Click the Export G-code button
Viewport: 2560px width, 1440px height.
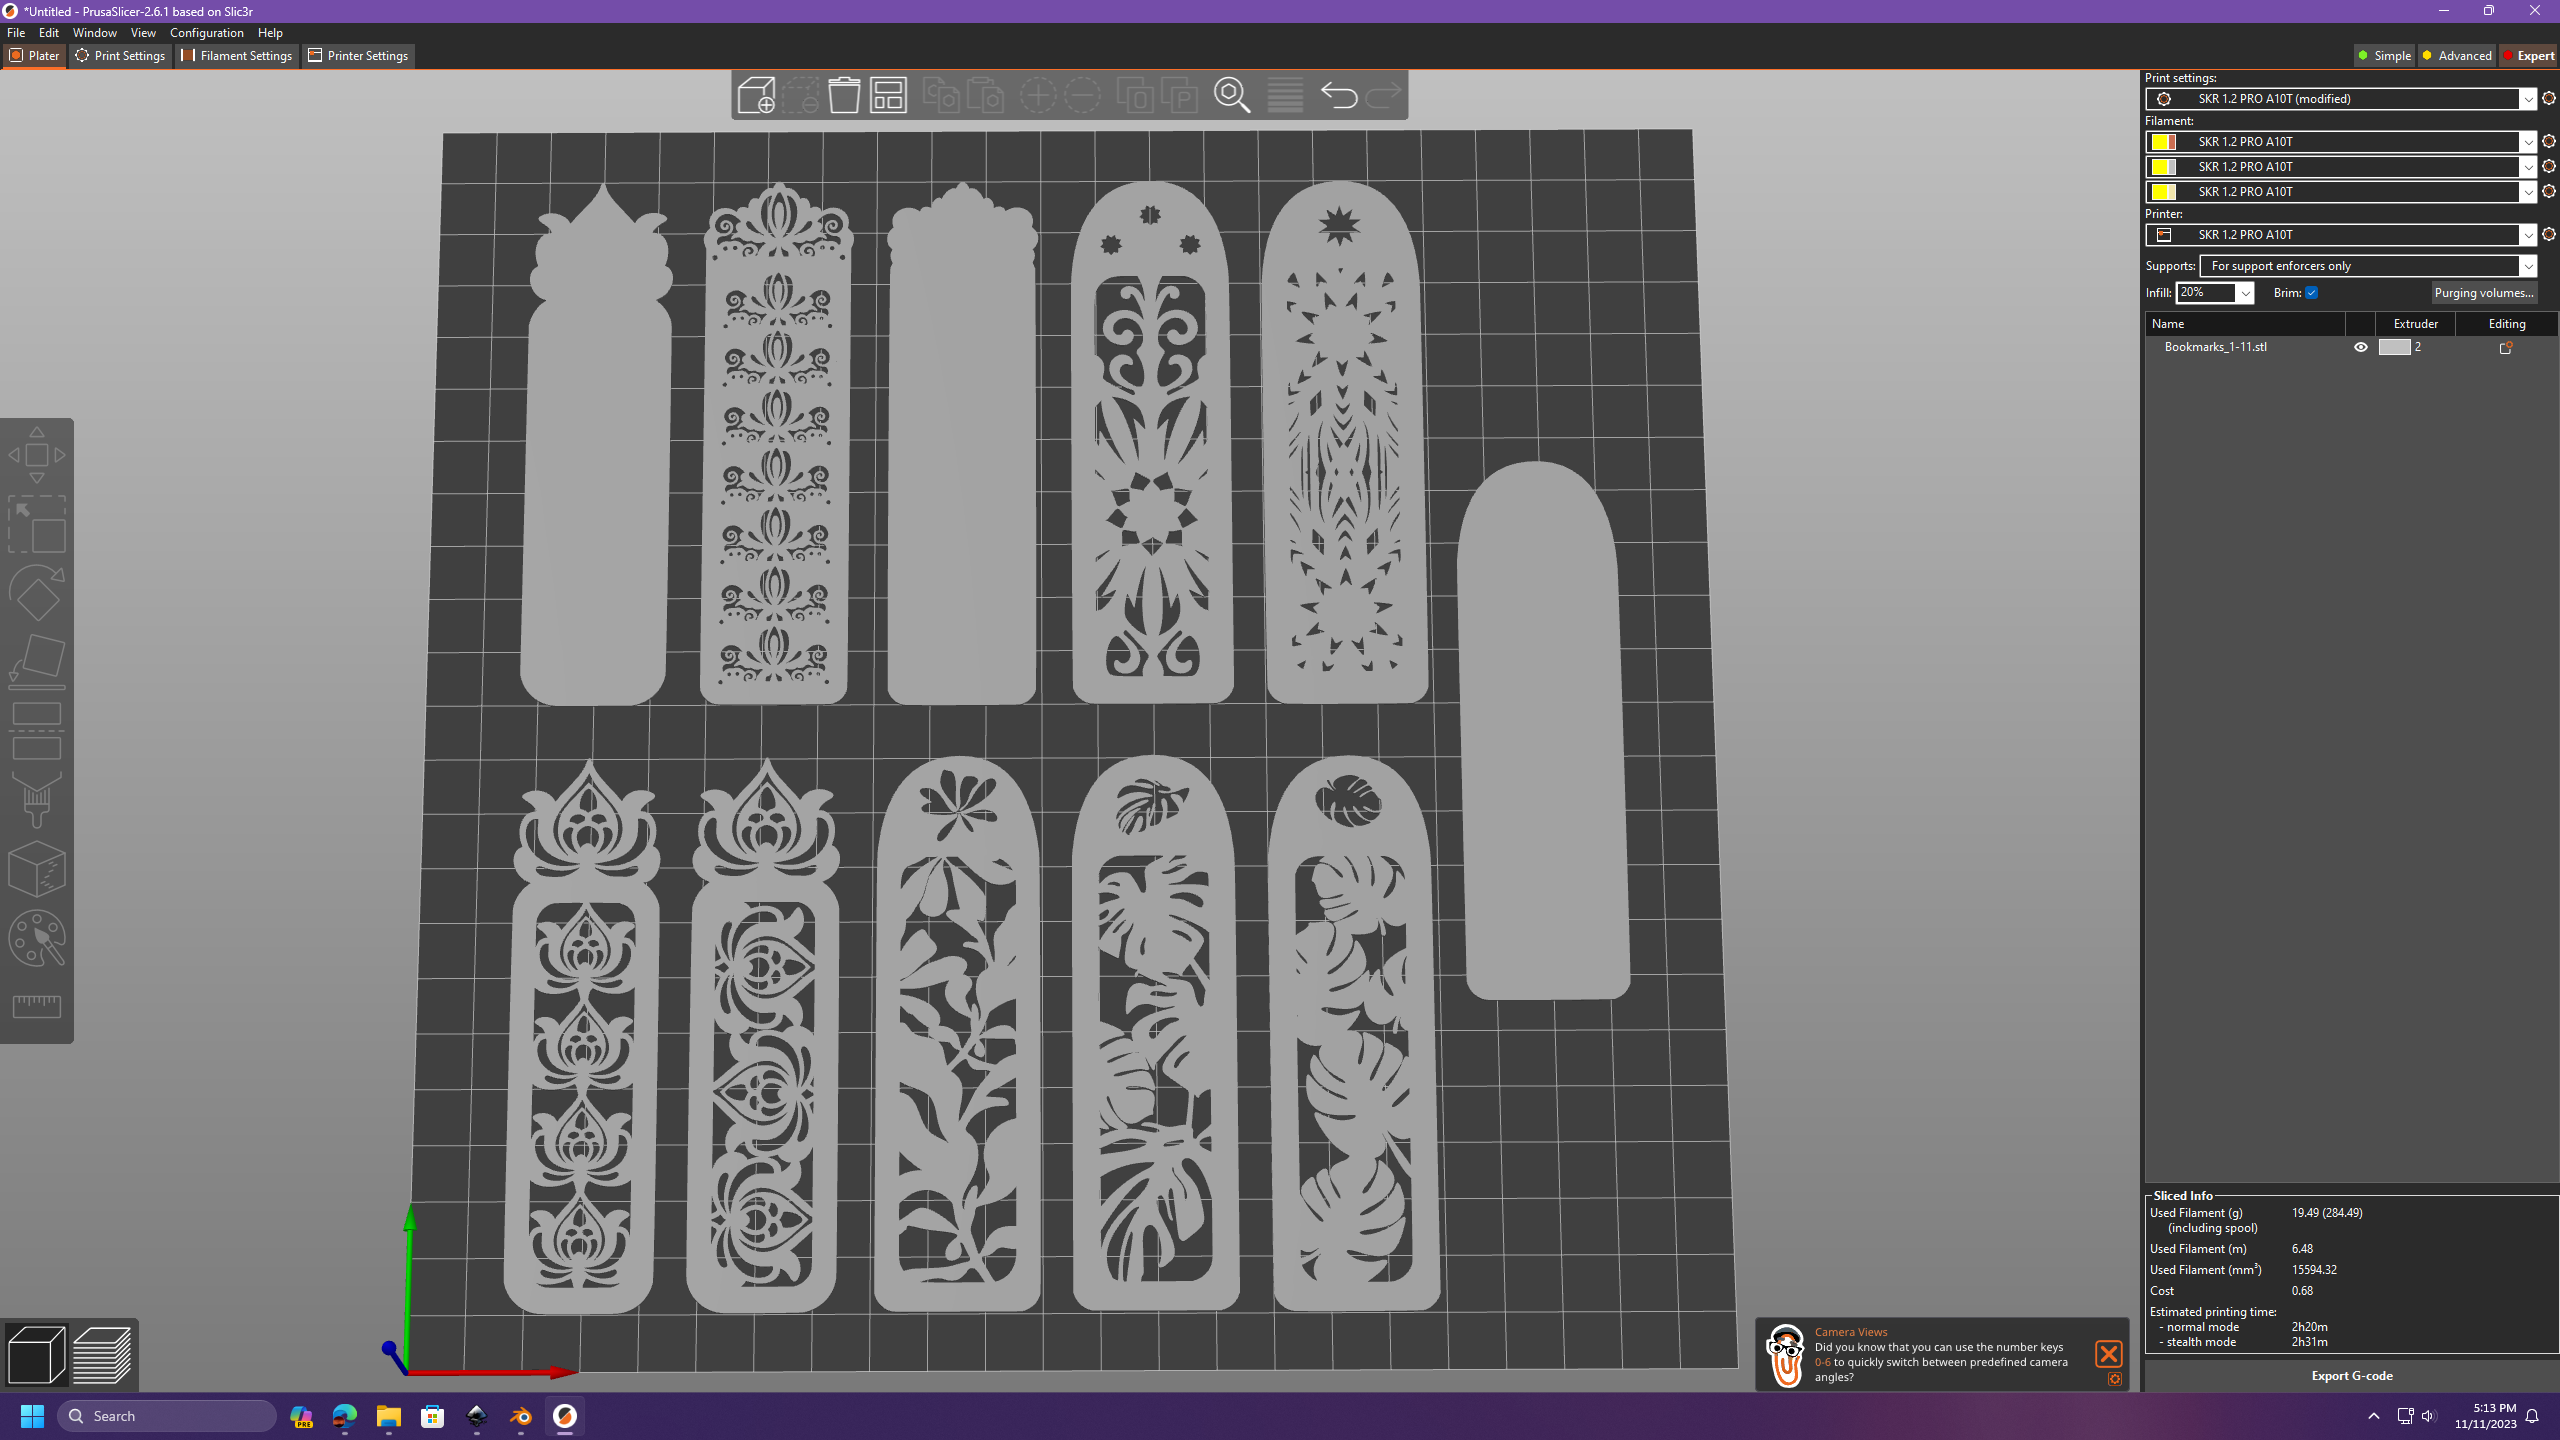tap(2349, 1375)
